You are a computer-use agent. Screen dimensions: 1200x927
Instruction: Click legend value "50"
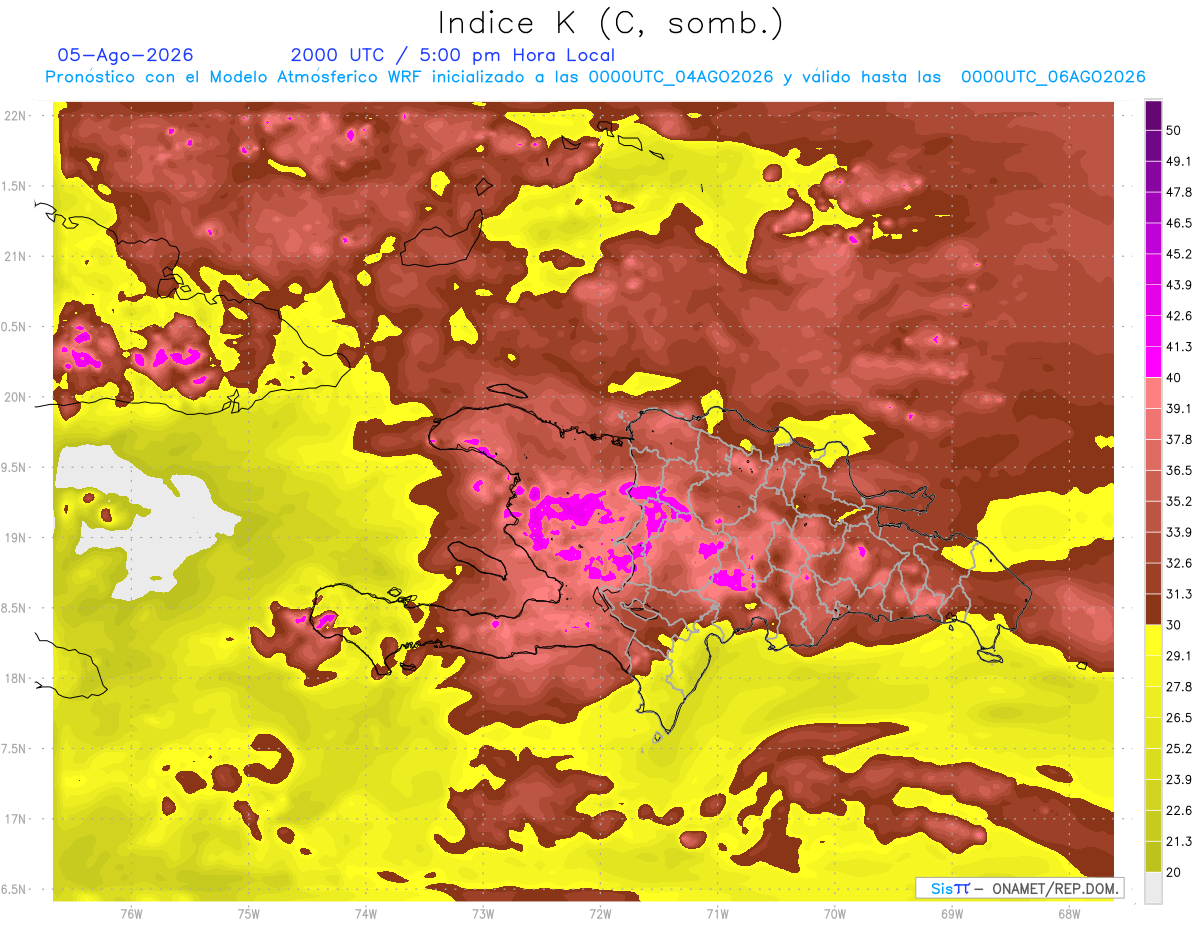(1174, 130)
